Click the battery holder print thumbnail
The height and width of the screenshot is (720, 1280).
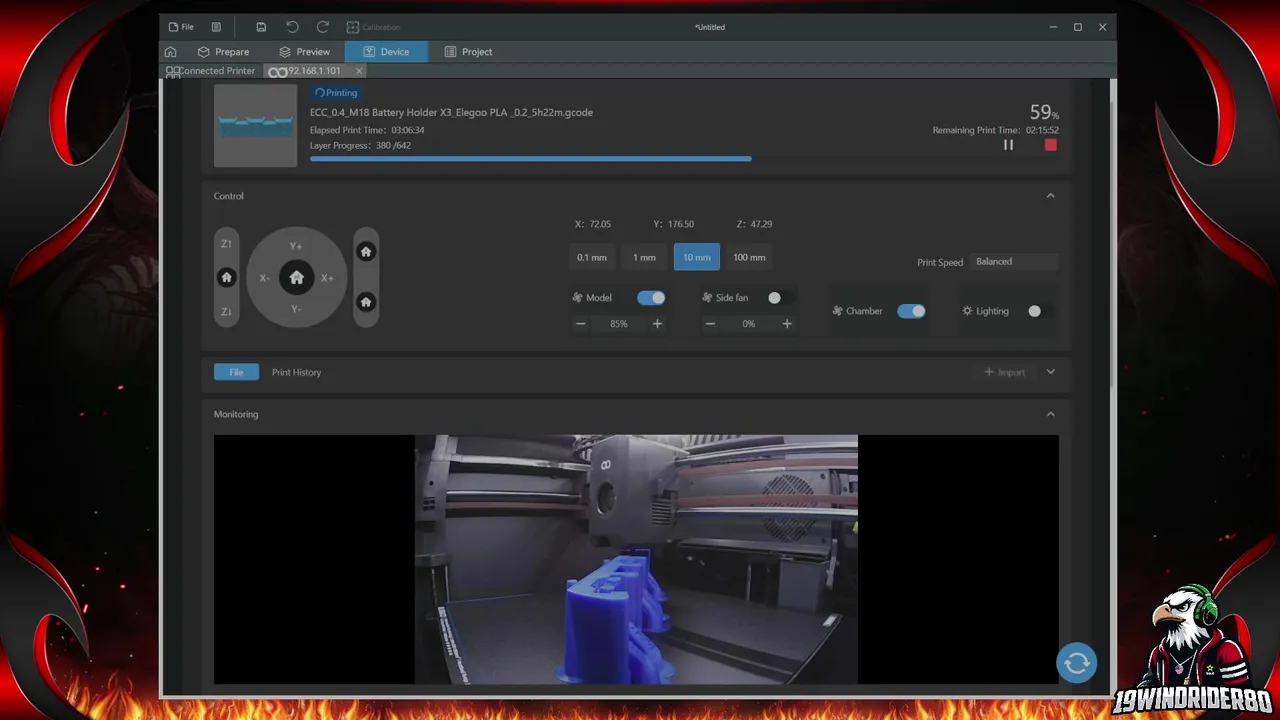[256, 125]
